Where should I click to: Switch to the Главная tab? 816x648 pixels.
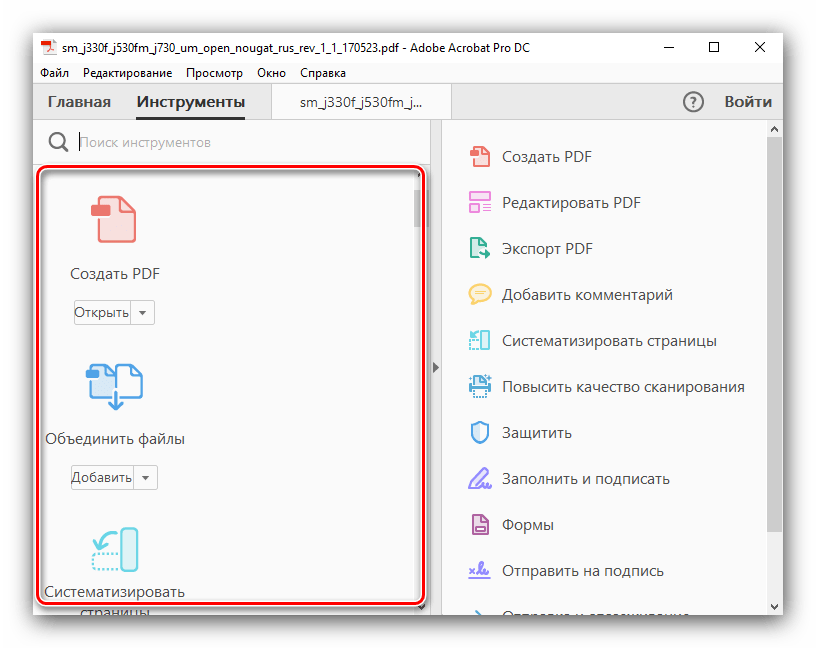point(79,102)
